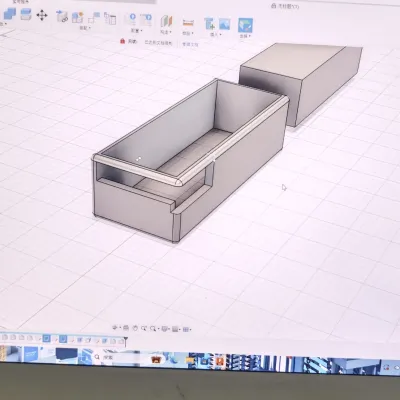Click the Select tool icon in toolbar
The width and height of the screenshot is (400, 400).
[x=245, y=25]
